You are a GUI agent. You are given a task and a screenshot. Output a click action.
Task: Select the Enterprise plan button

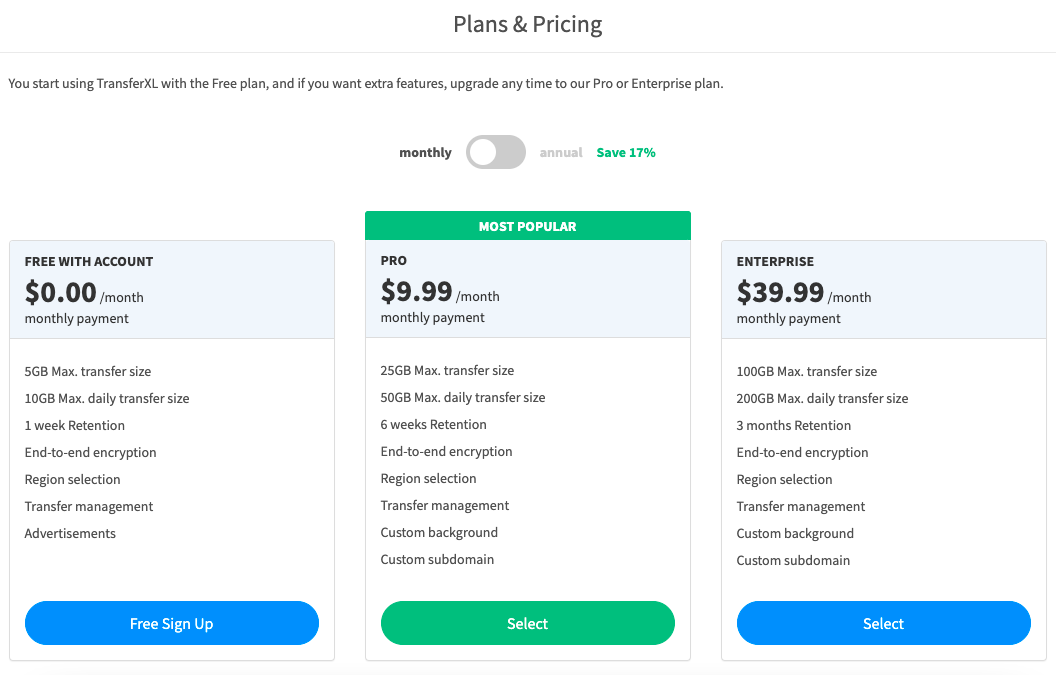pos(883,623)
